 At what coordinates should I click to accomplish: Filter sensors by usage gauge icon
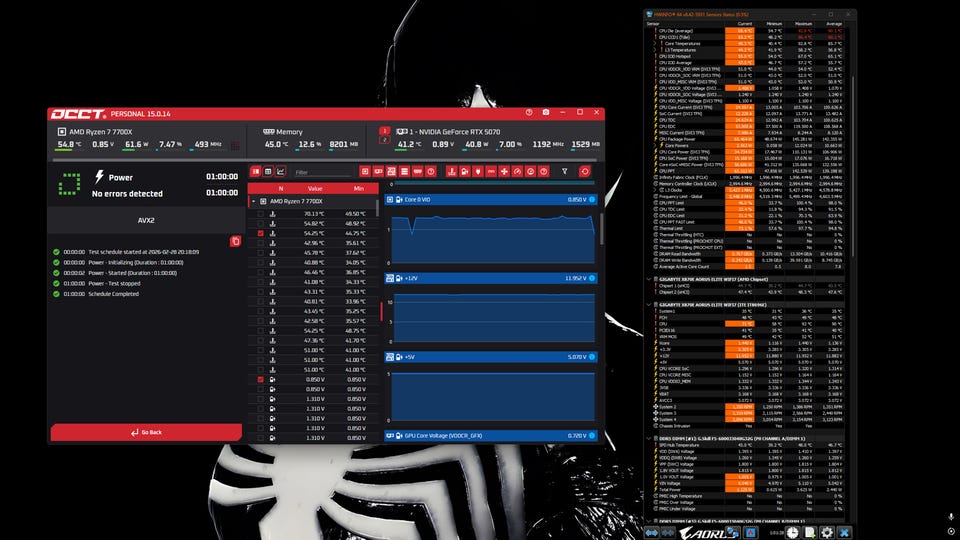pos(517,171)
